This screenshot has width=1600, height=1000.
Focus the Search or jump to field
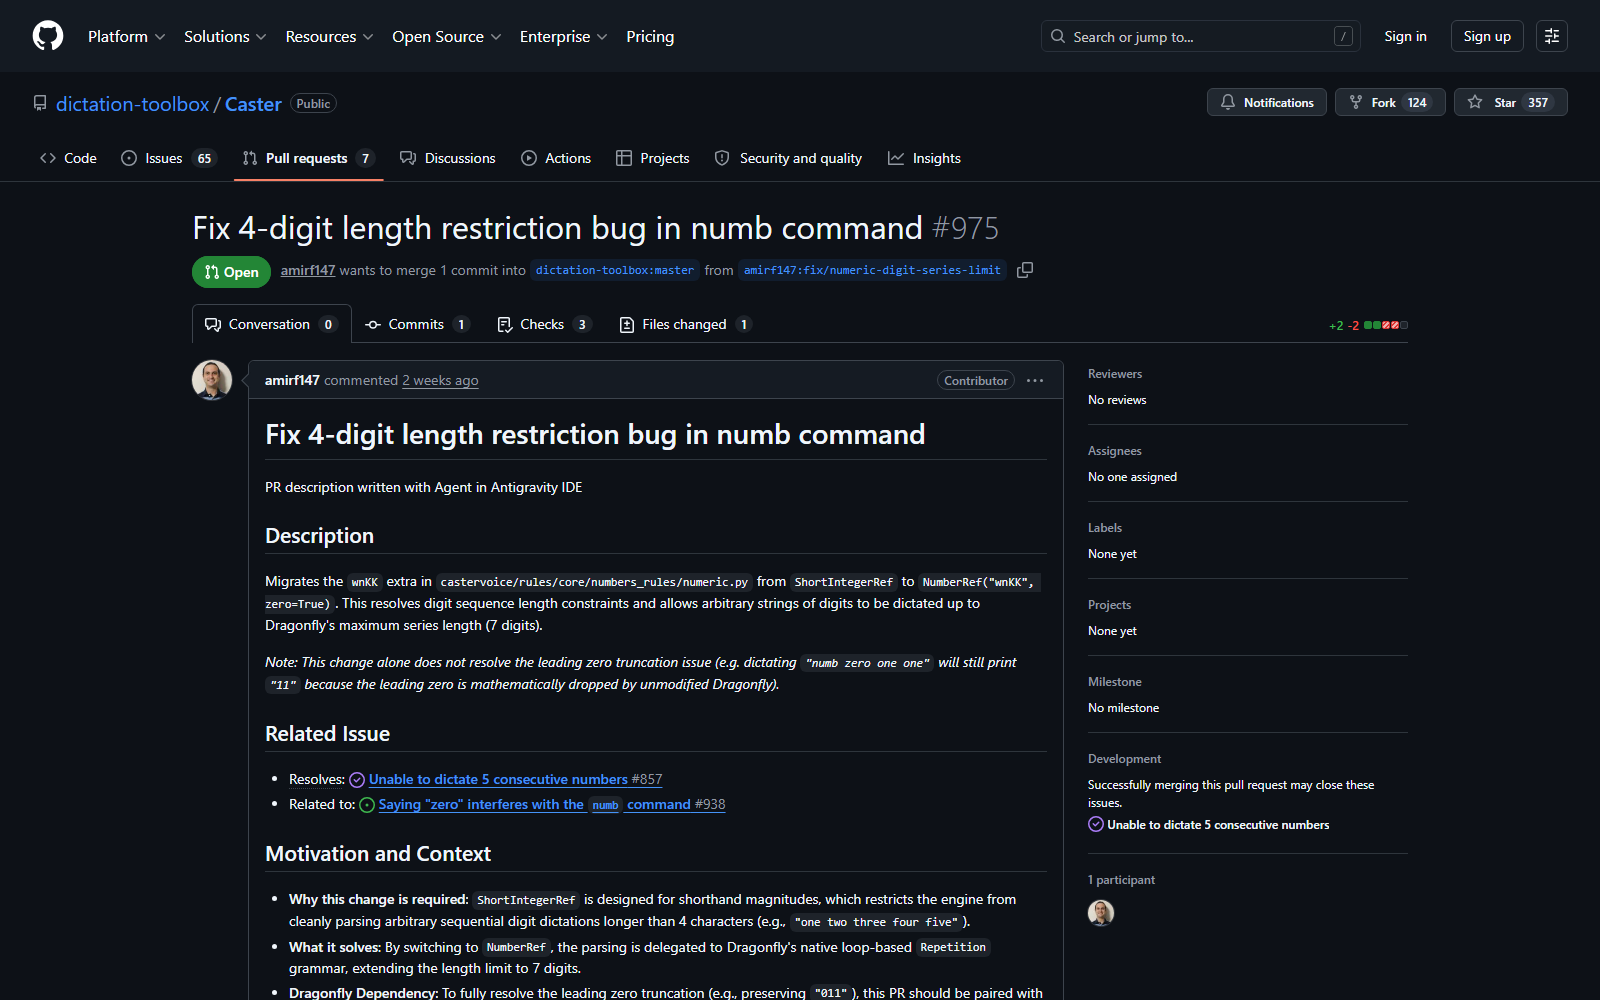[x=1200, y=36]
